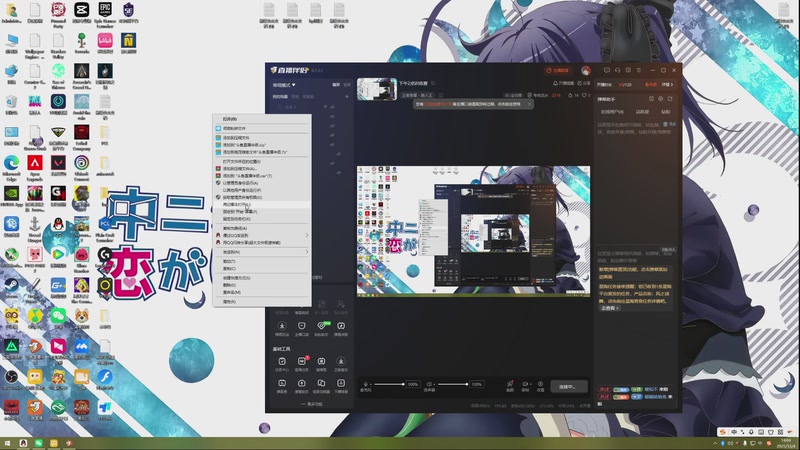Open the message icon in 直播伴侣 title bar
The height and width of the screenshot is (450, 800).
607,70
